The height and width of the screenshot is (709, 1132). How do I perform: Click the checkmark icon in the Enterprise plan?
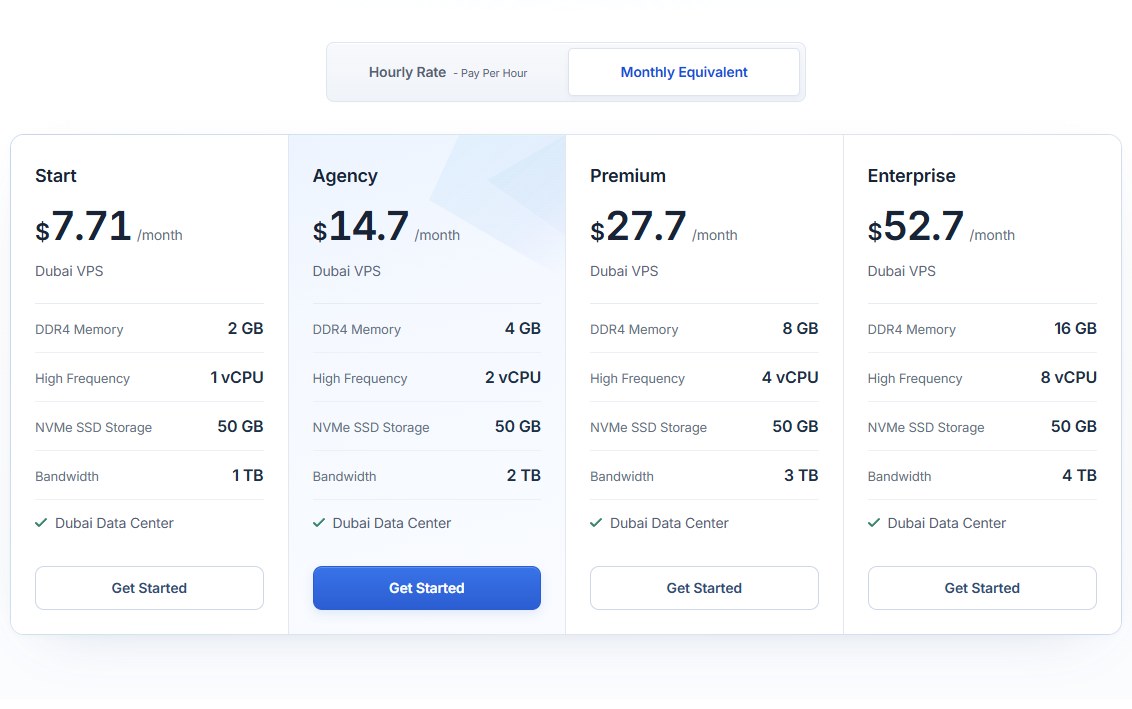coord(874,523)
